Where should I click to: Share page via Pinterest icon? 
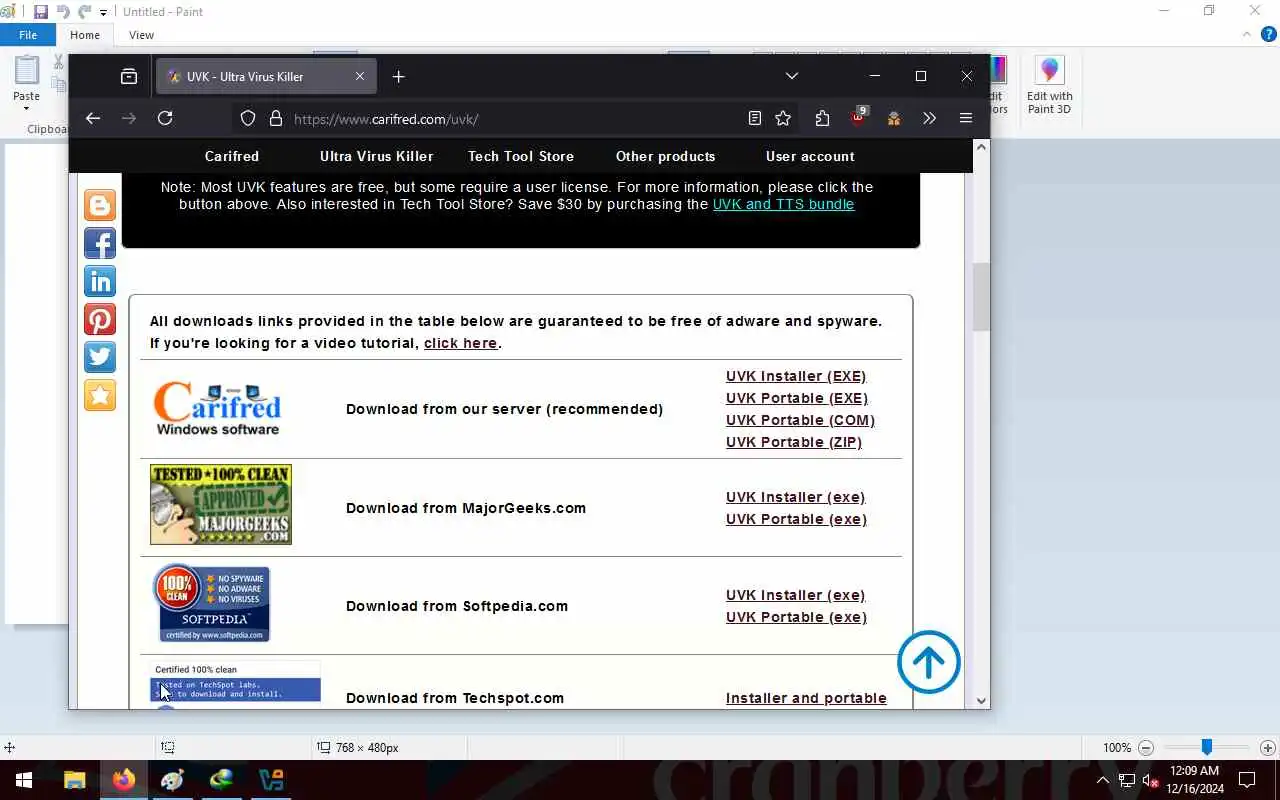(x=100, y=320)
